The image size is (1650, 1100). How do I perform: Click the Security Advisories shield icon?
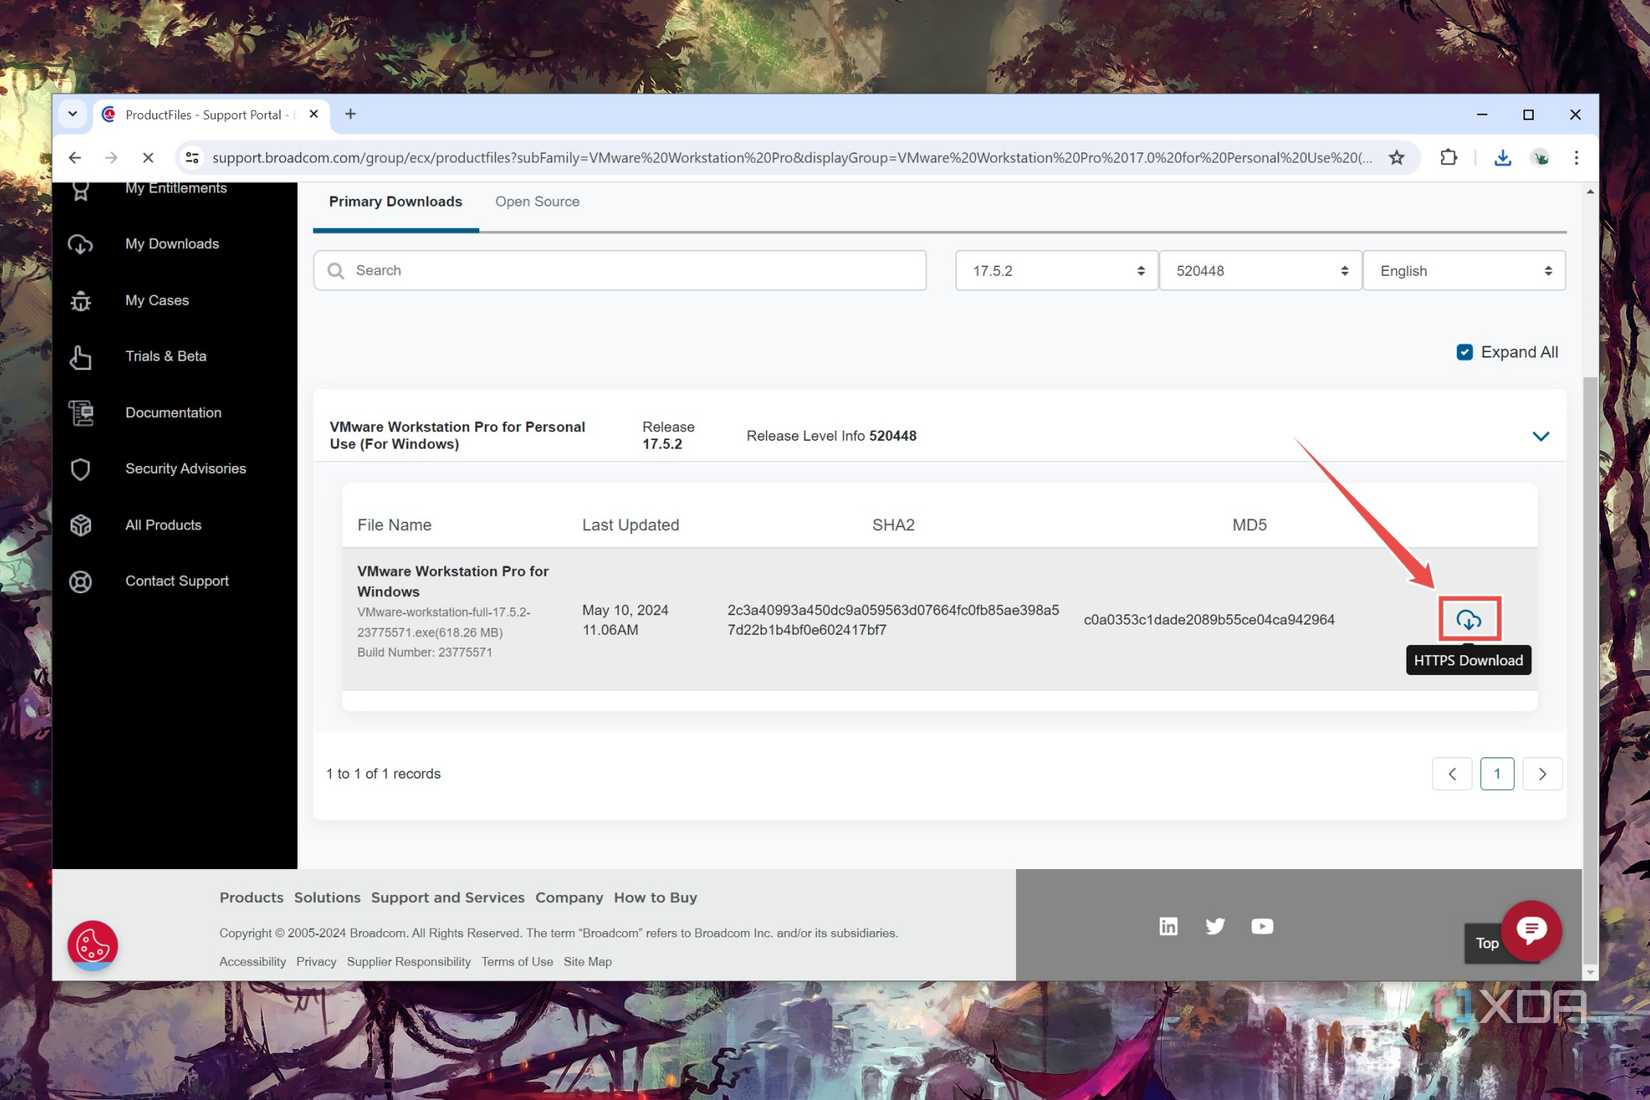click(x=81, y=469)
